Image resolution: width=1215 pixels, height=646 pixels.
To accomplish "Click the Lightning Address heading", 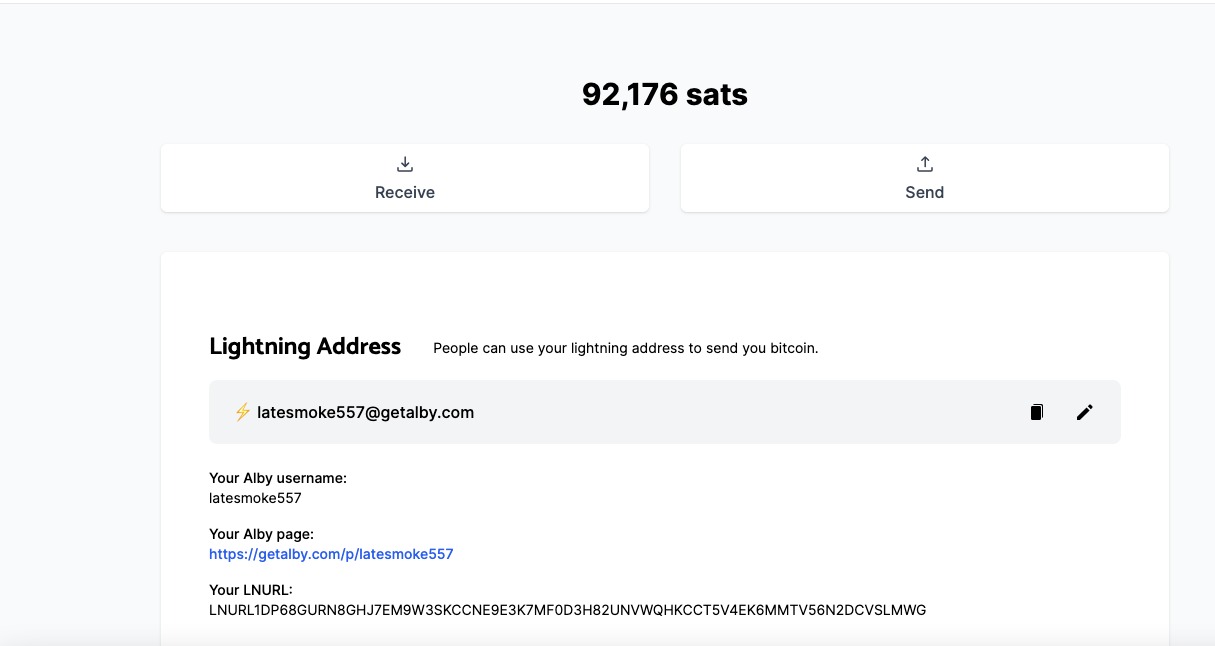I will (305, 347).
